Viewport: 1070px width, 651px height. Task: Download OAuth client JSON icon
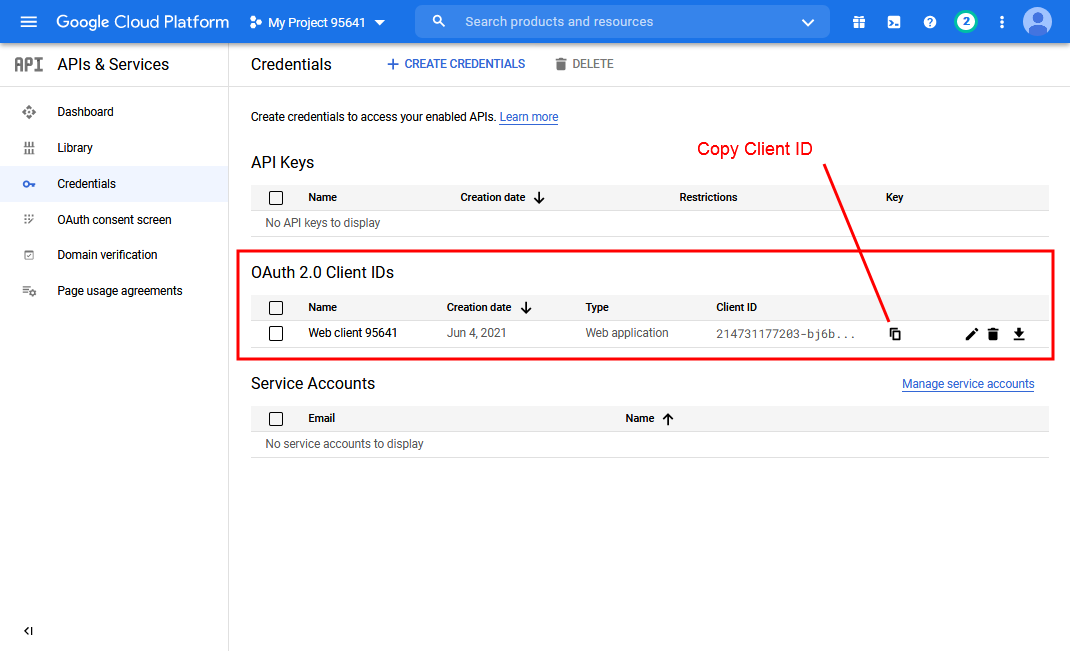pos(1019,334)
